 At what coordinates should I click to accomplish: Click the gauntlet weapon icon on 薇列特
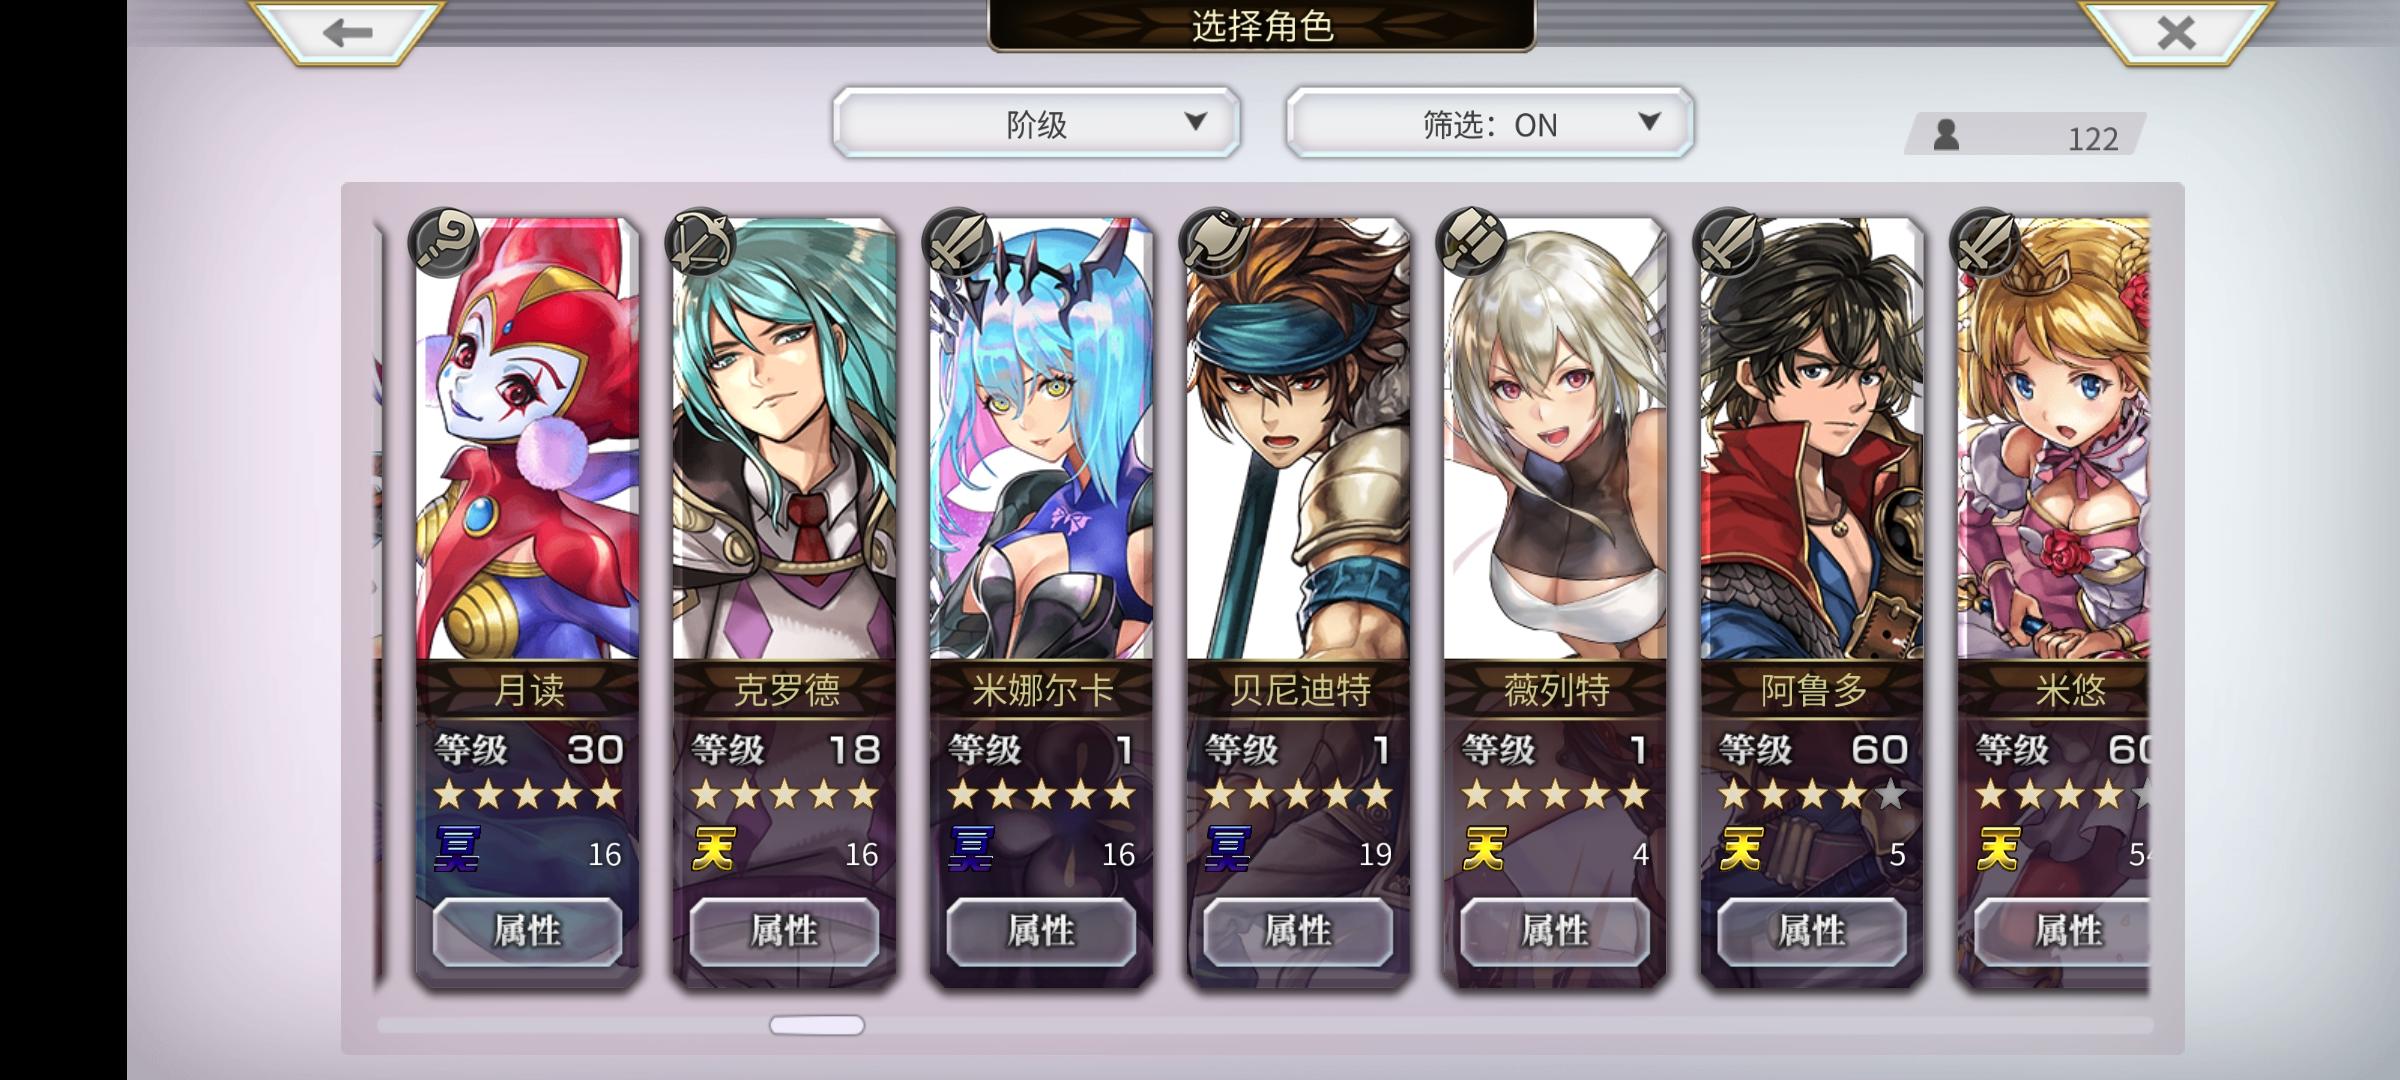1471,242
